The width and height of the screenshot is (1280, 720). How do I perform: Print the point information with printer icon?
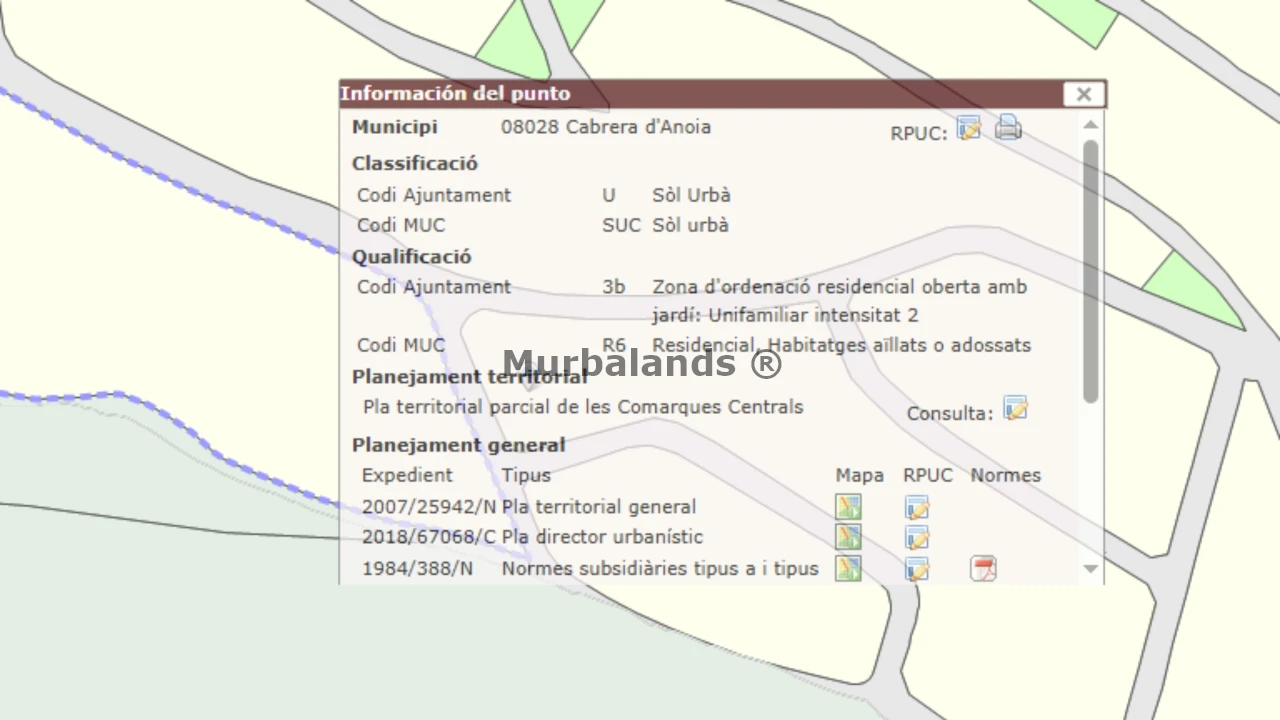[1008, 128]
